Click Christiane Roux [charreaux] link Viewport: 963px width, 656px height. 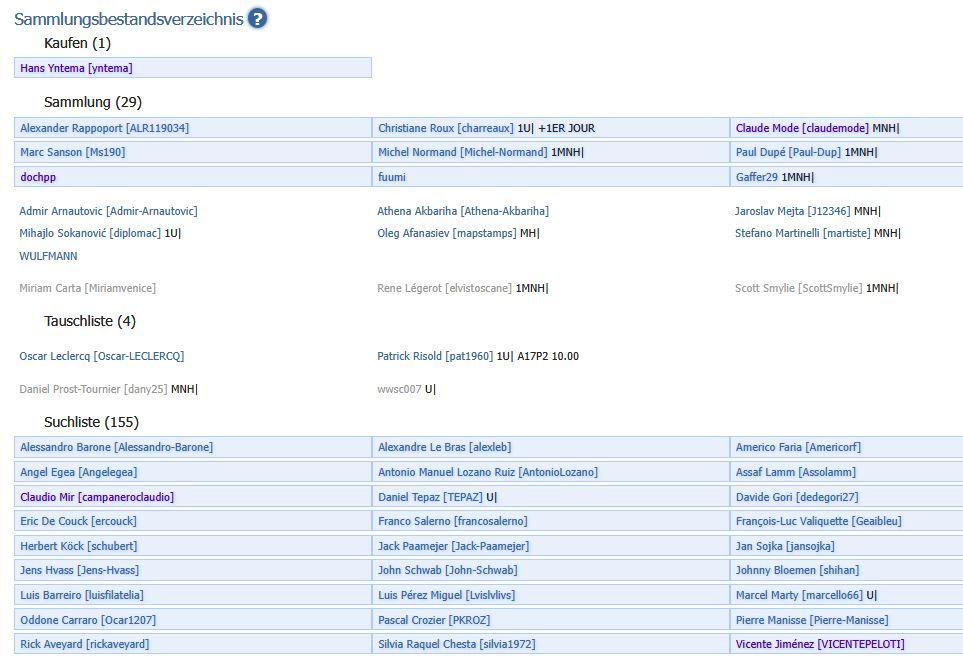(445, 128)
